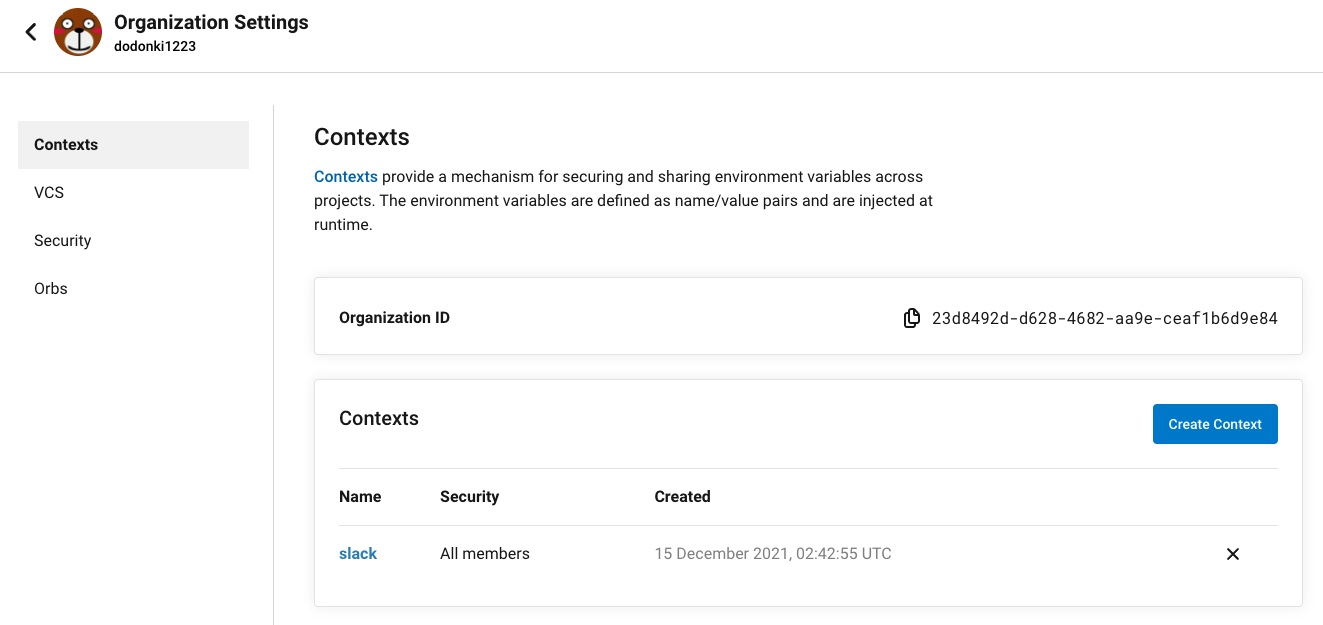Click the Name column header
The height and width of the screenshot is (625, 1323).
pos(360,496)
